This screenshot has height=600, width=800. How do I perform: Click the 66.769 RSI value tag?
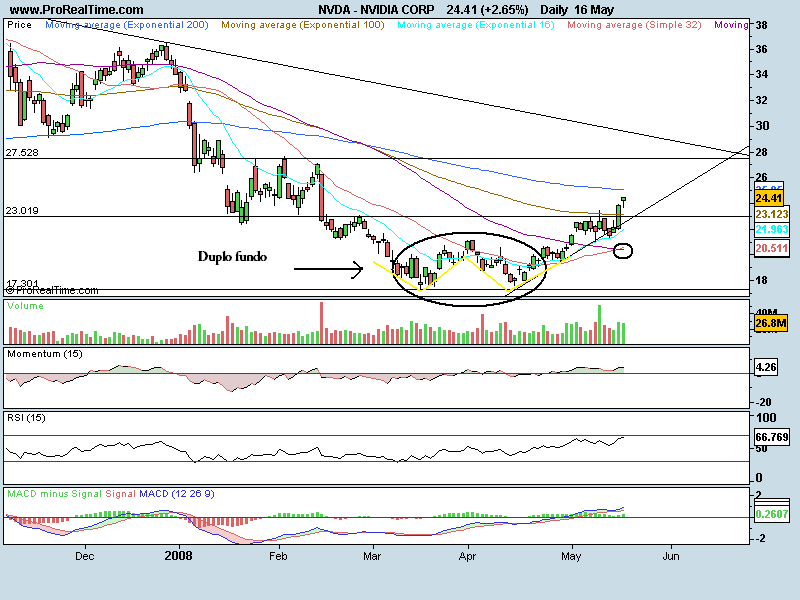[x=771, y=437]
